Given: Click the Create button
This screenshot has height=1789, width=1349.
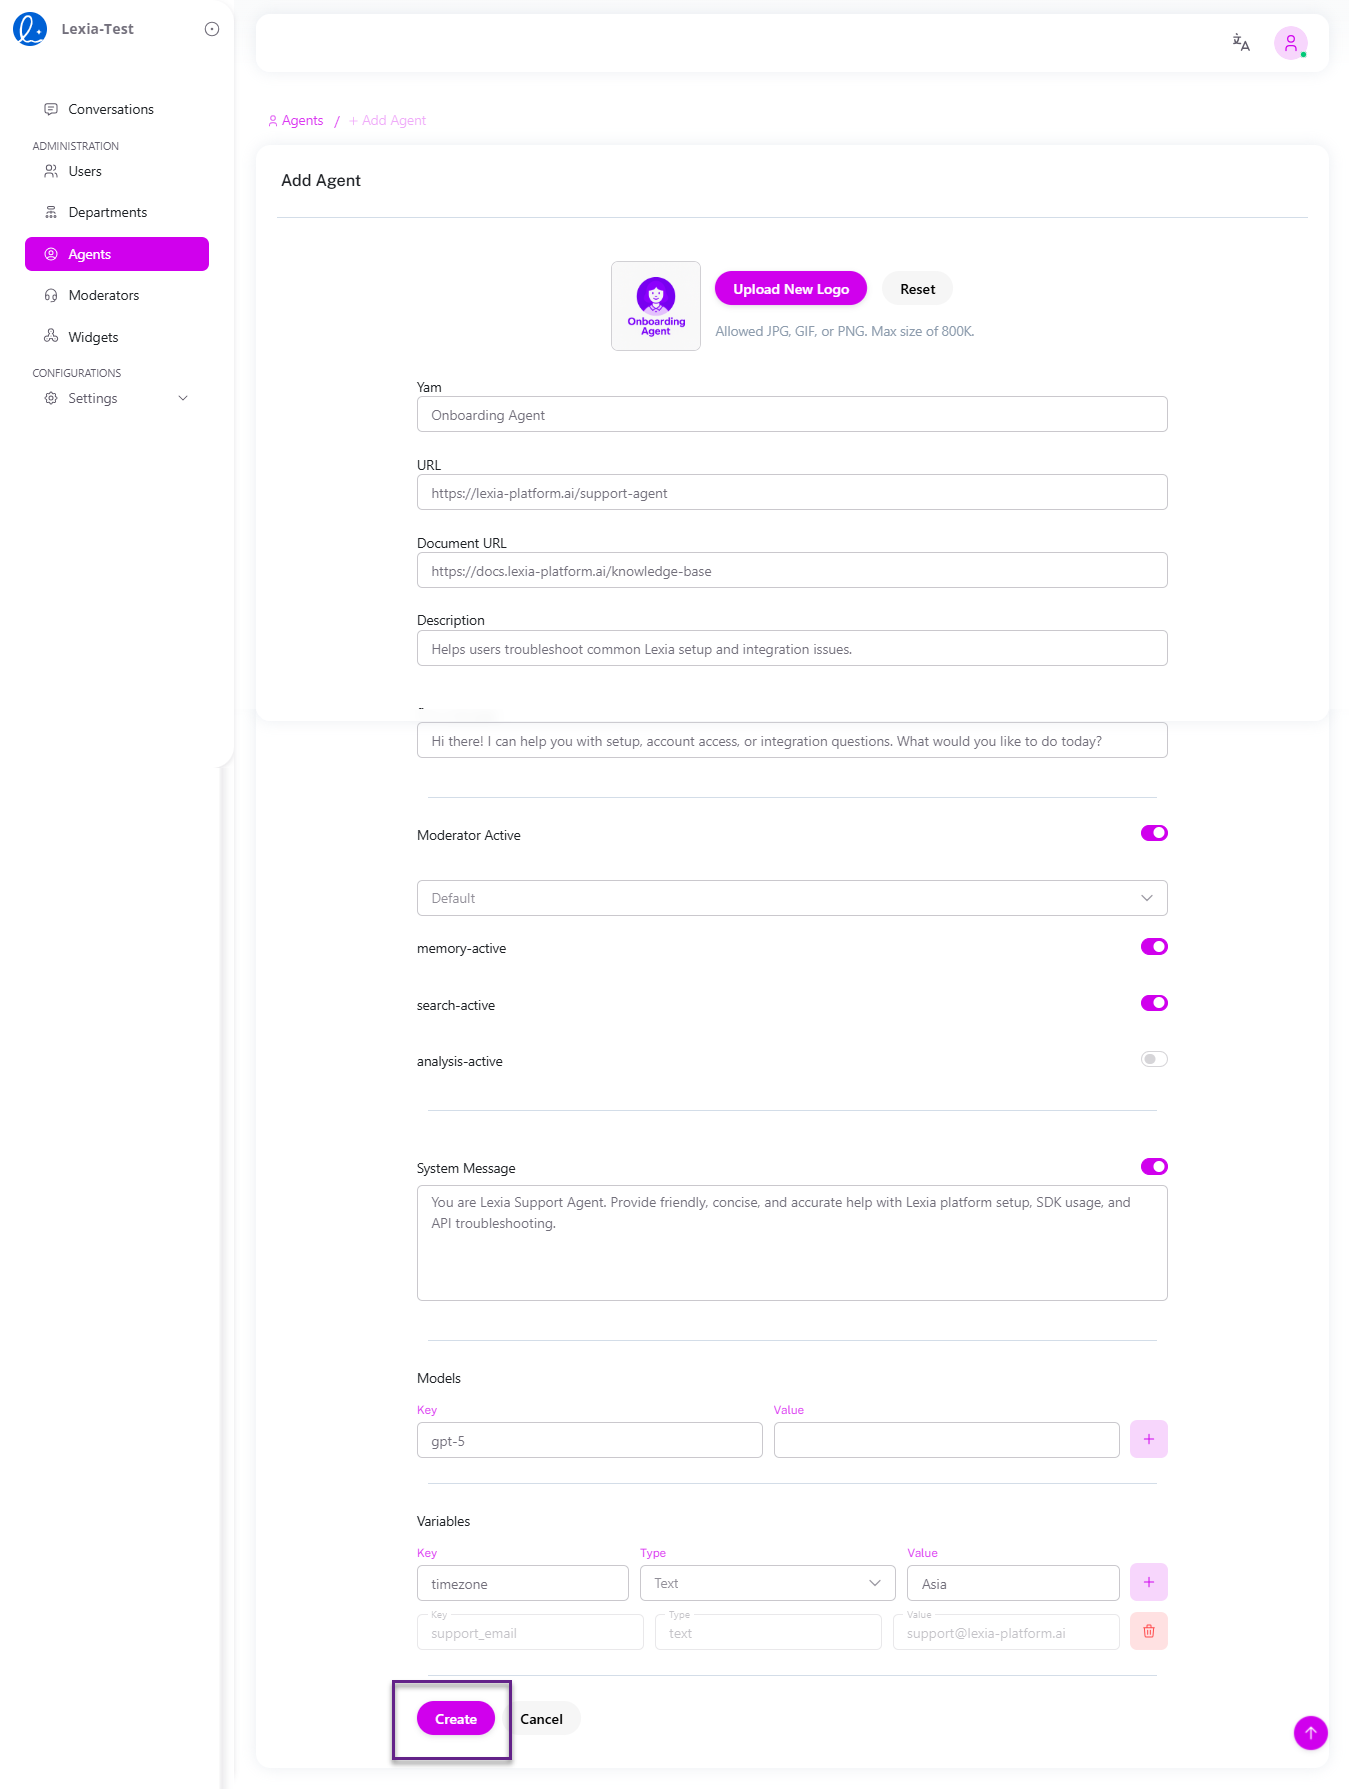Looking at the screenshot, I should pos(455,1718).
